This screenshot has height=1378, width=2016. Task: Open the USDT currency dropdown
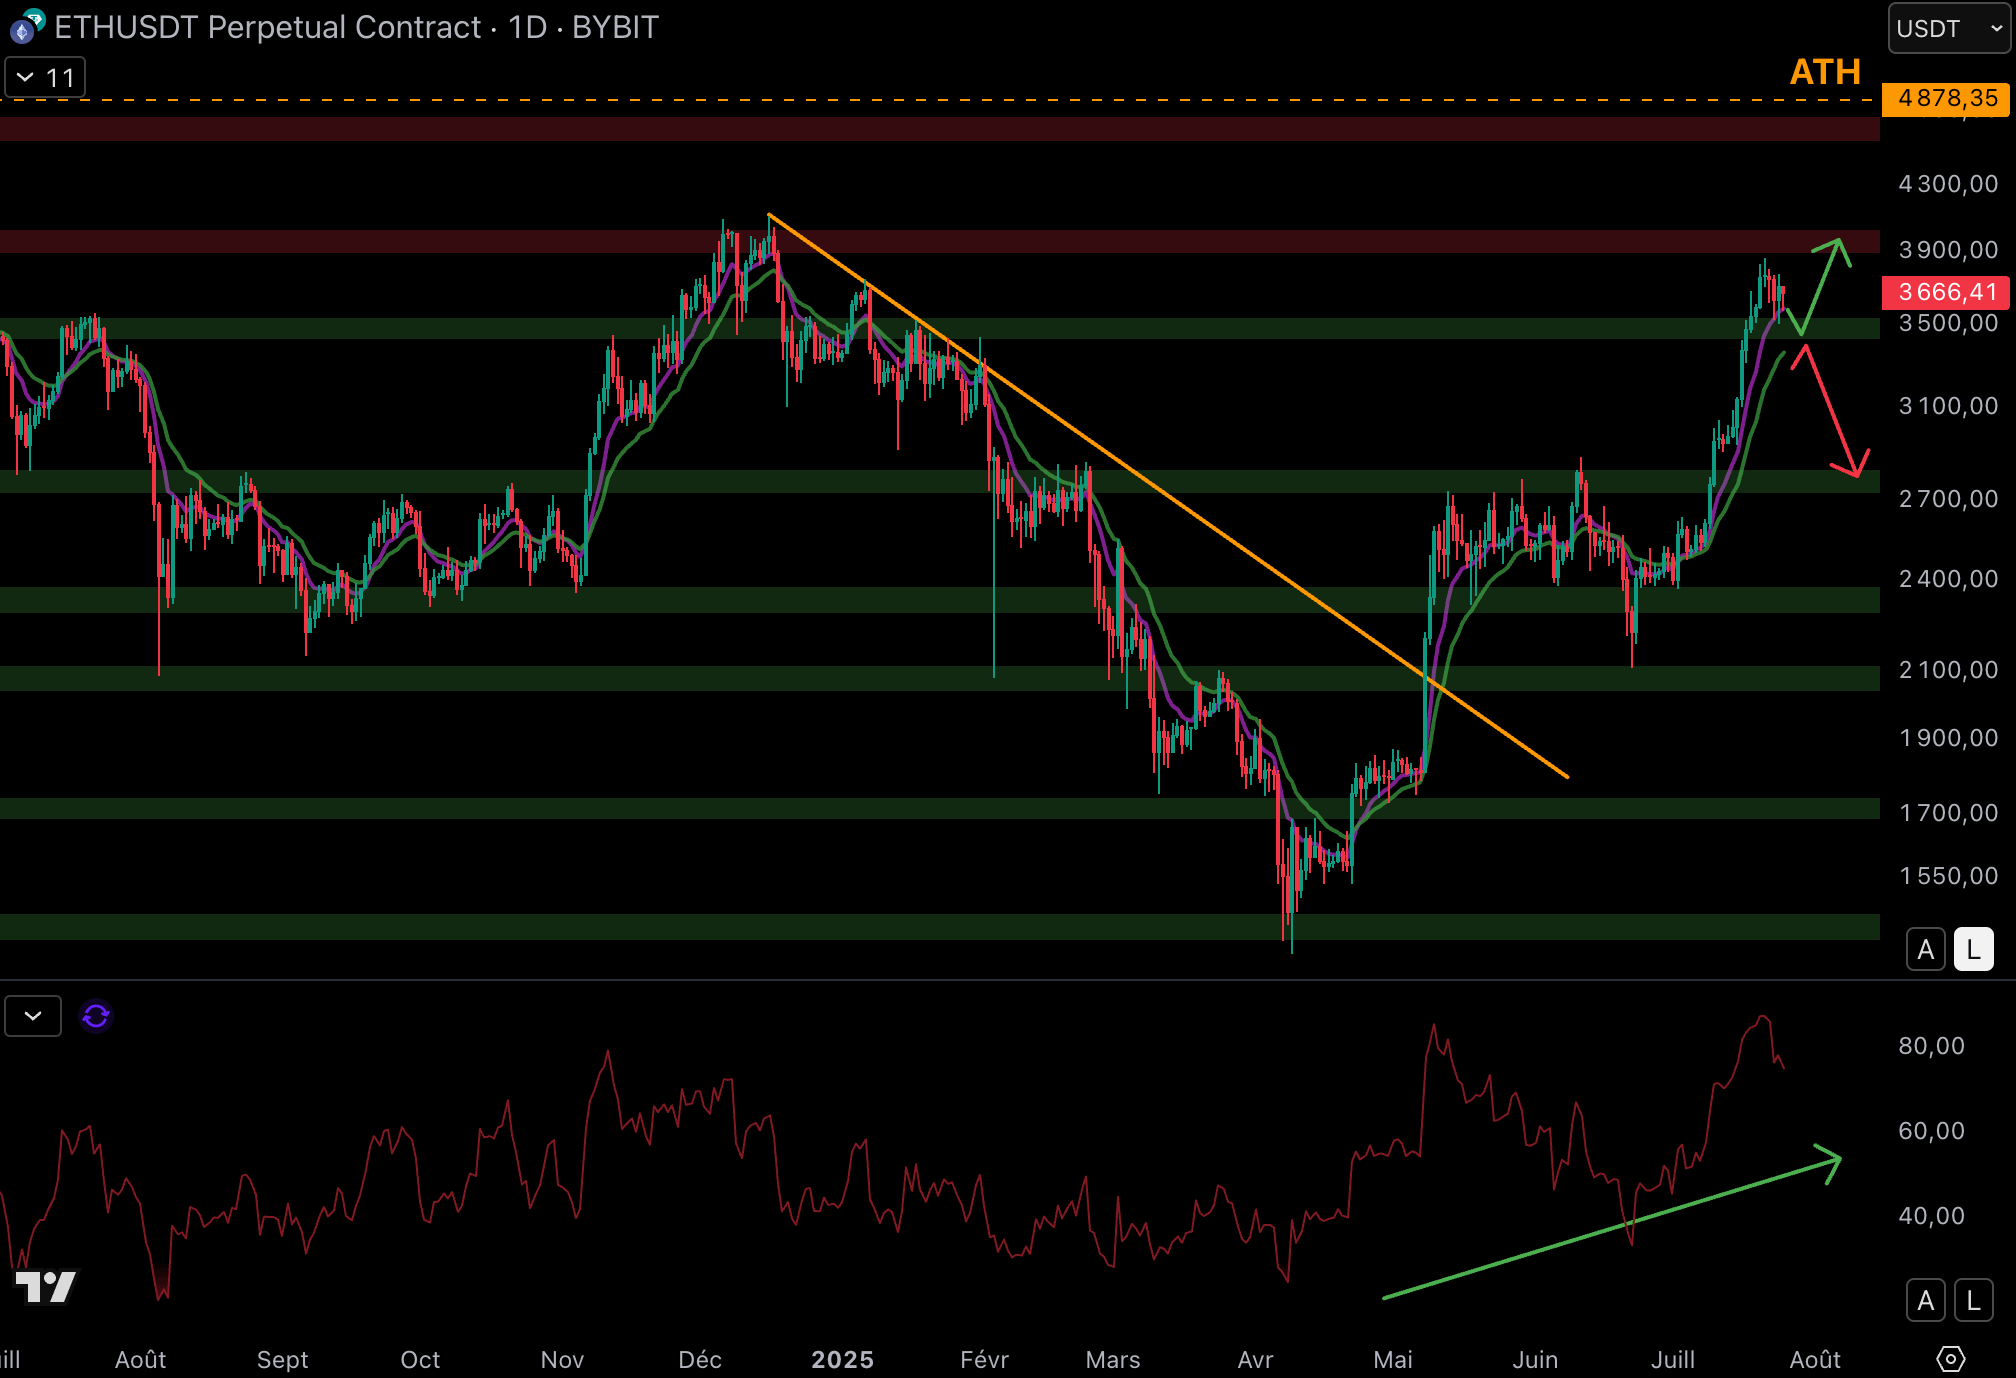click(1948, 28)
